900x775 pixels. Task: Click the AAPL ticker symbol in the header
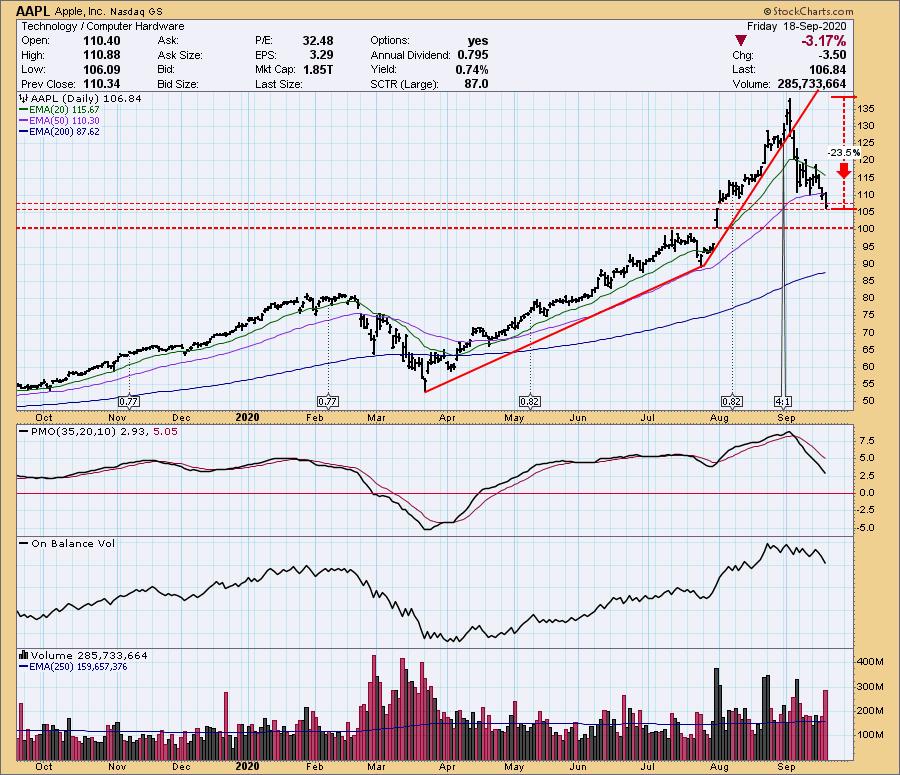[33, 11]
